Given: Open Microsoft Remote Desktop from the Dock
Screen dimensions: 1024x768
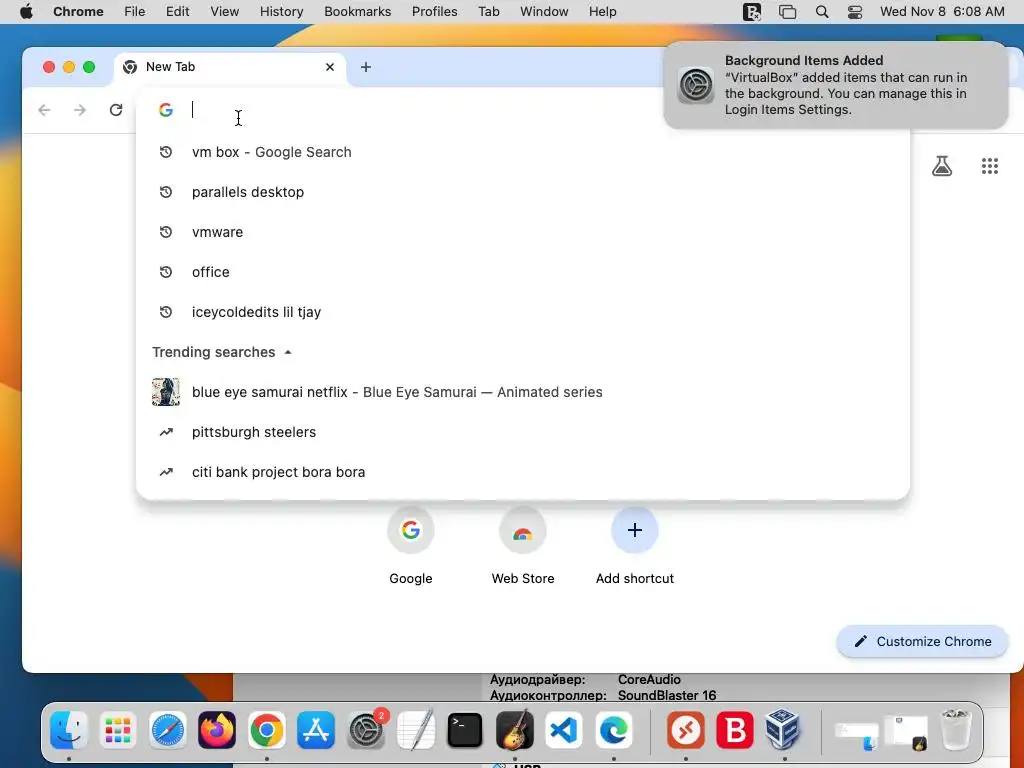Looking at the screenshot, I should (x=686, y=729).
